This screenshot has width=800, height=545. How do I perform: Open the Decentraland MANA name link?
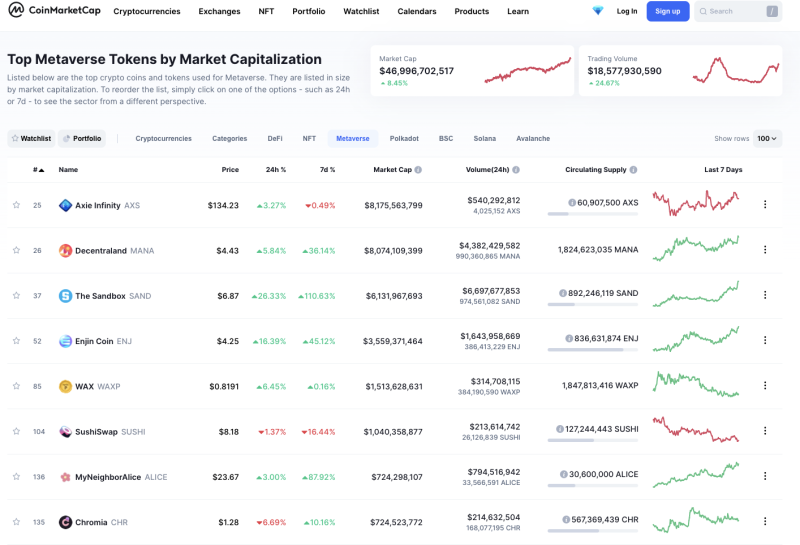114,251
